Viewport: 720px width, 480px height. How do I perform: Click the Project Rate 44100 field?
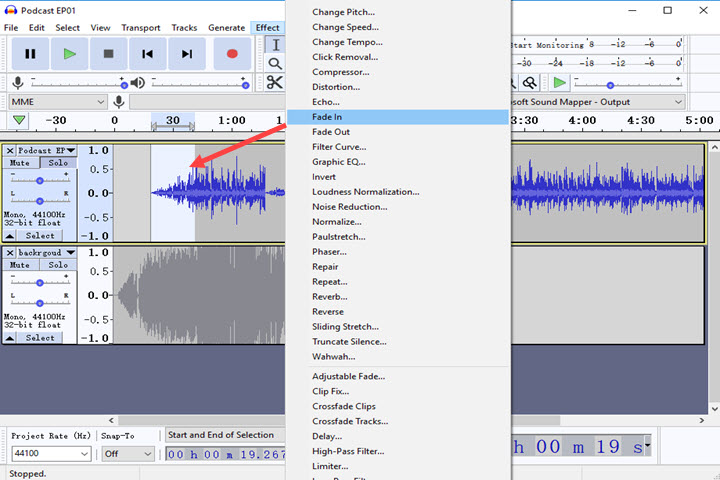pos(50,454)
